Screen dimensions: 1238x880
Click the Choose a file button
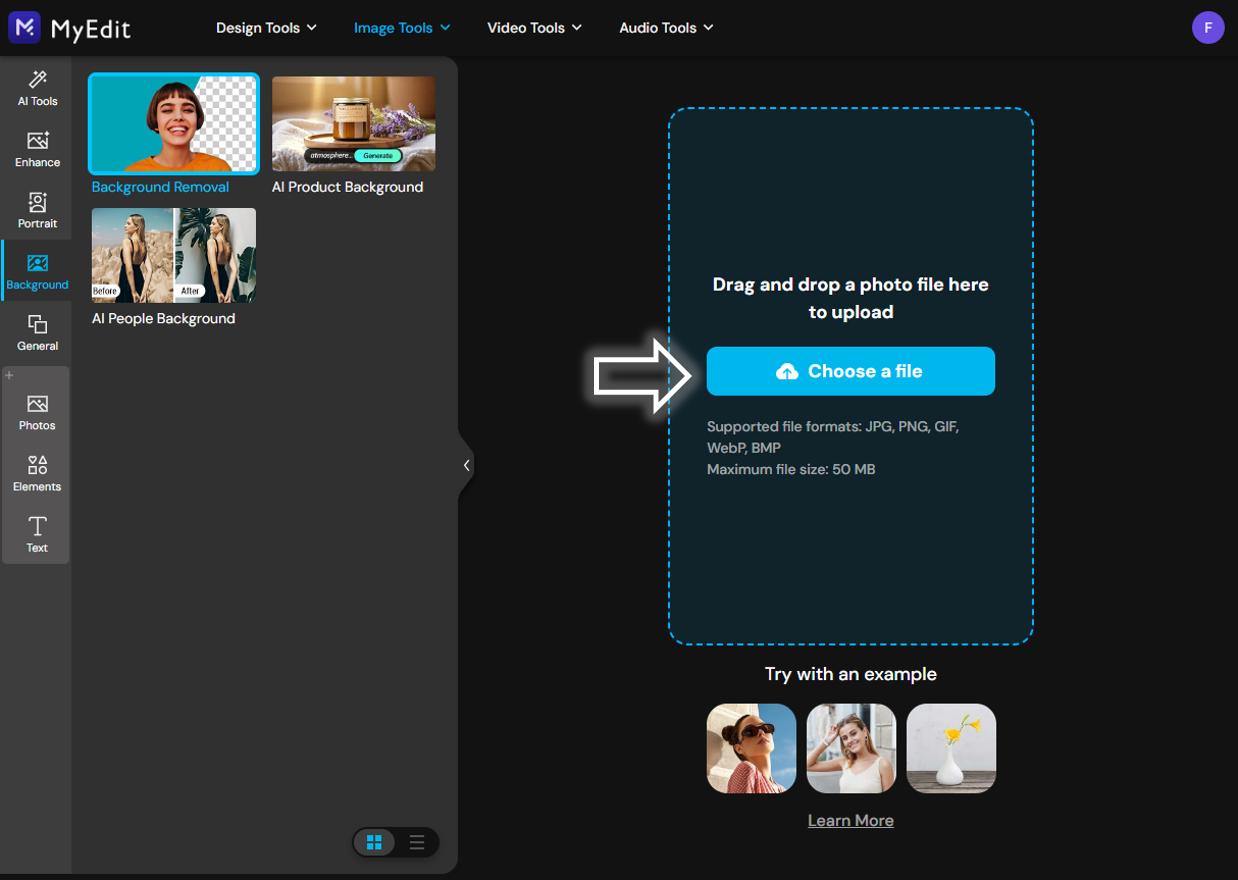[850, 370]
